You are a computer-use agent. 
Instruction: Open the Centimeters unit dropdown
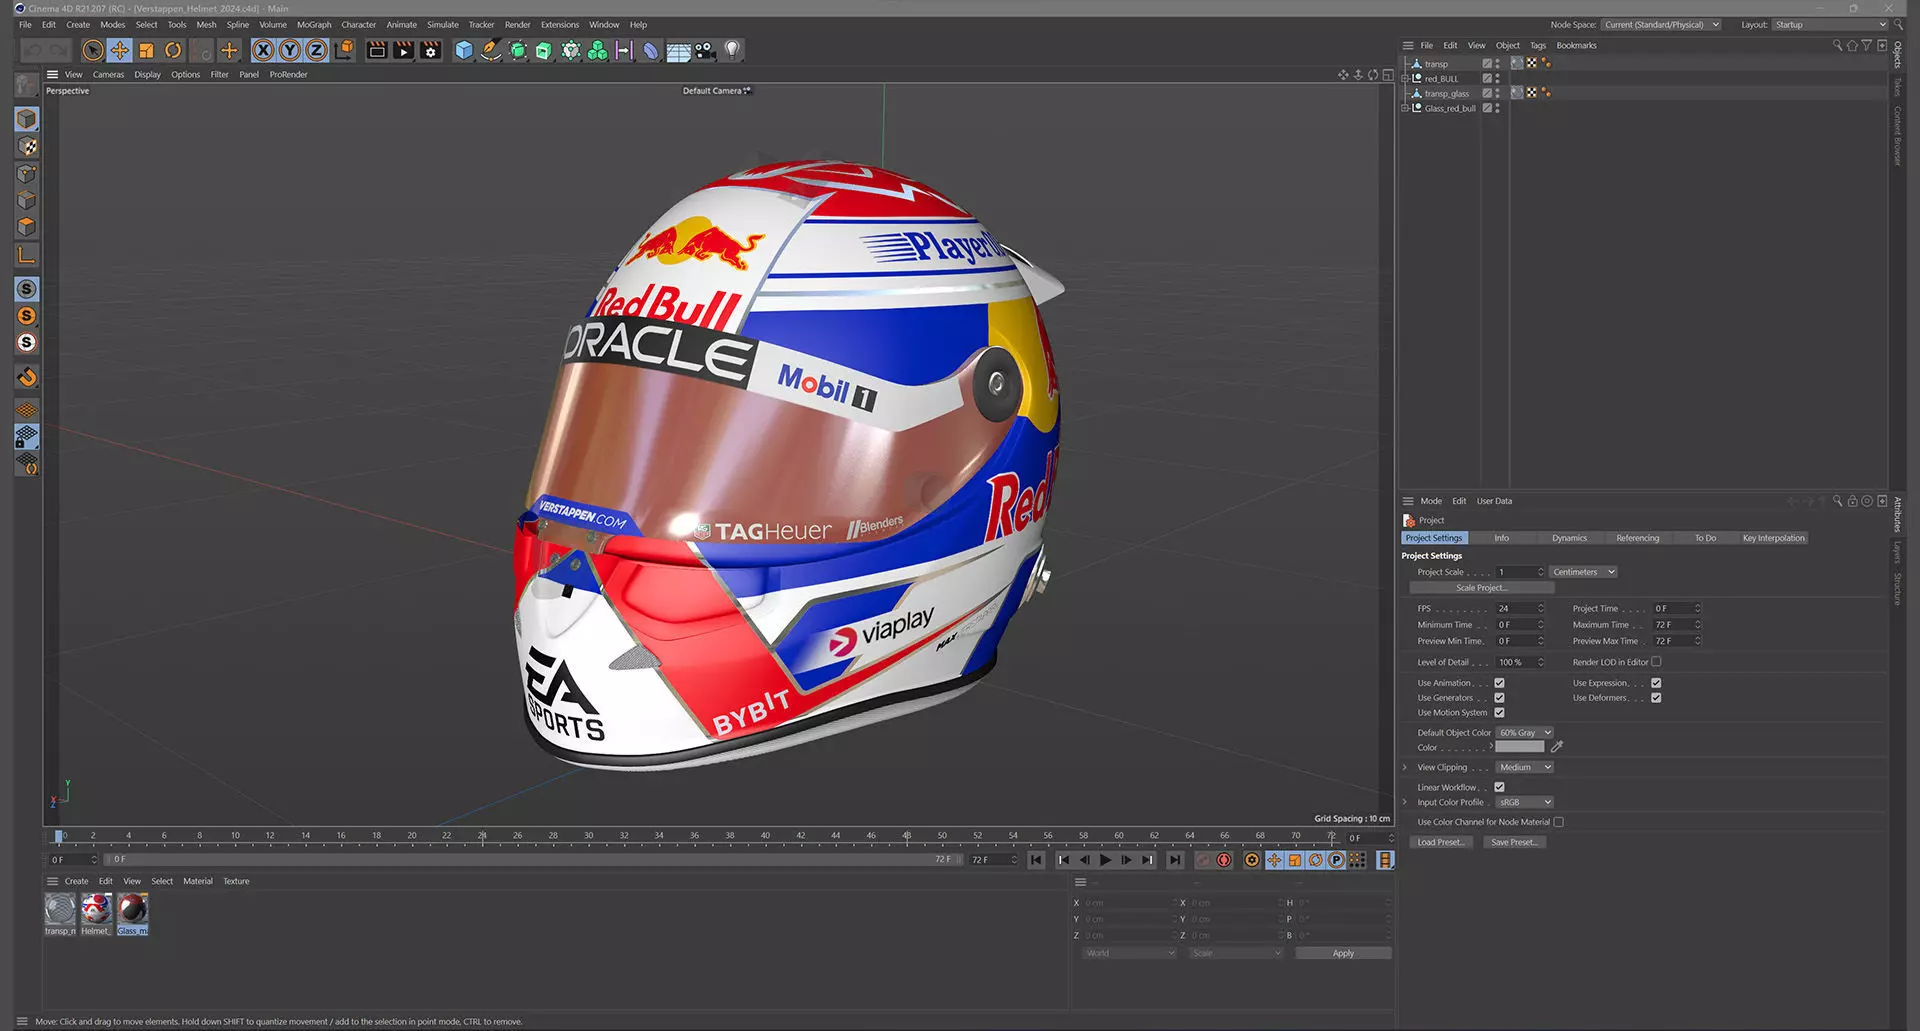(1583, 572)
